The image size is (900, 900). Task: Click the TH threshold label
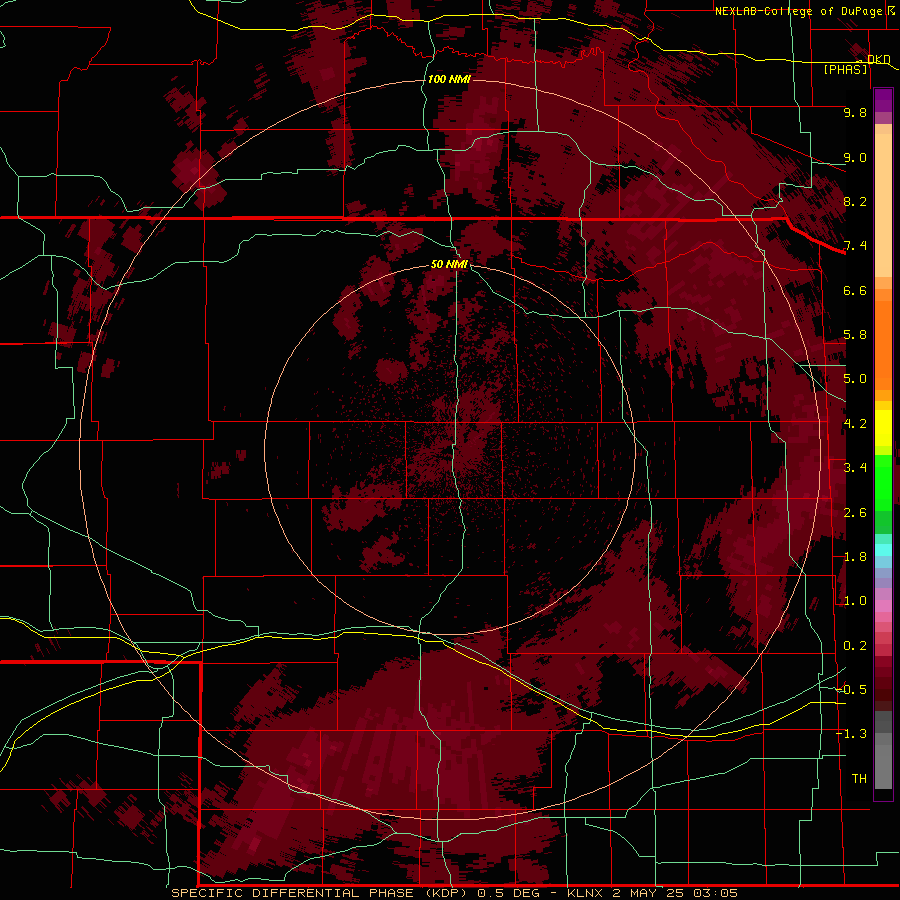click(859, 779)
